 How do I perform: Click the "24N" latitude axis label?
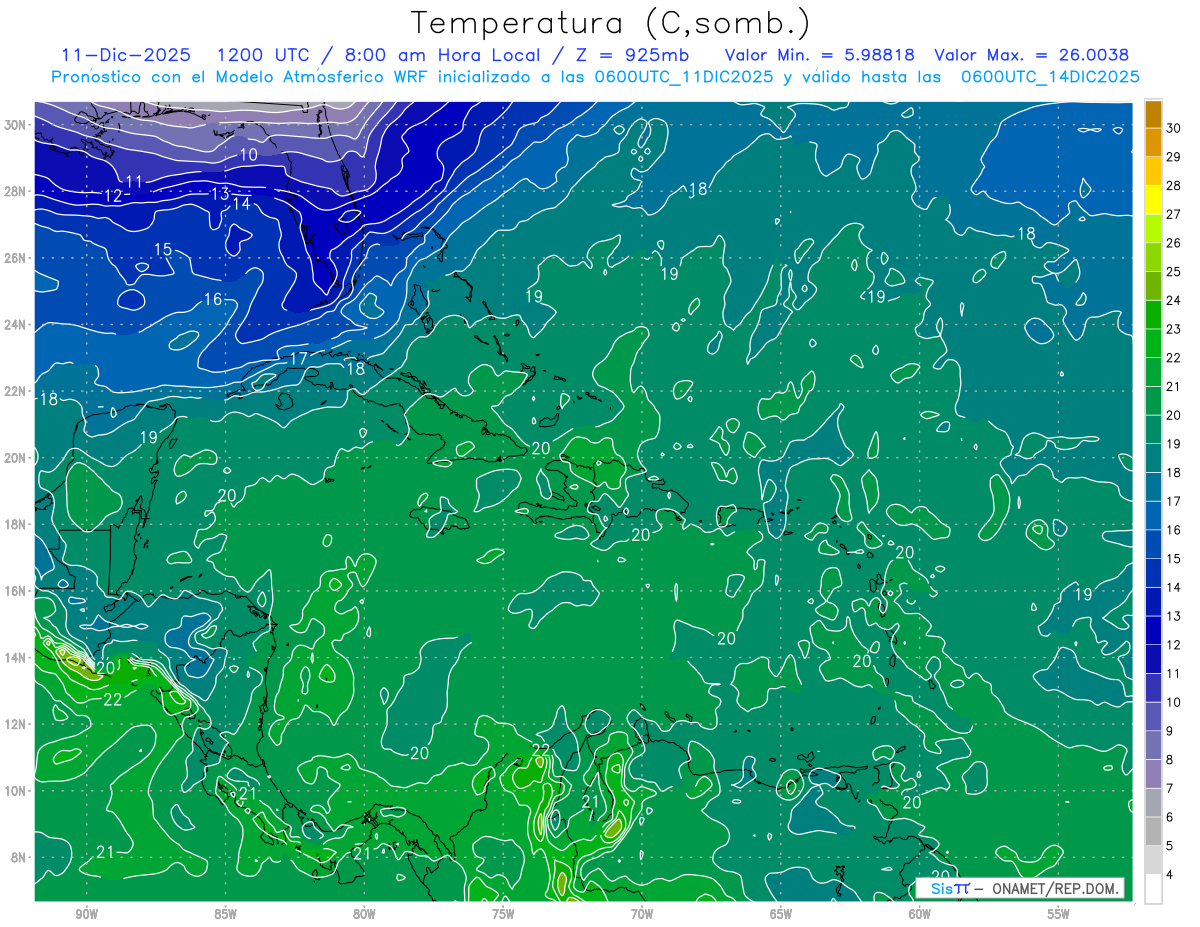[16, 325]
